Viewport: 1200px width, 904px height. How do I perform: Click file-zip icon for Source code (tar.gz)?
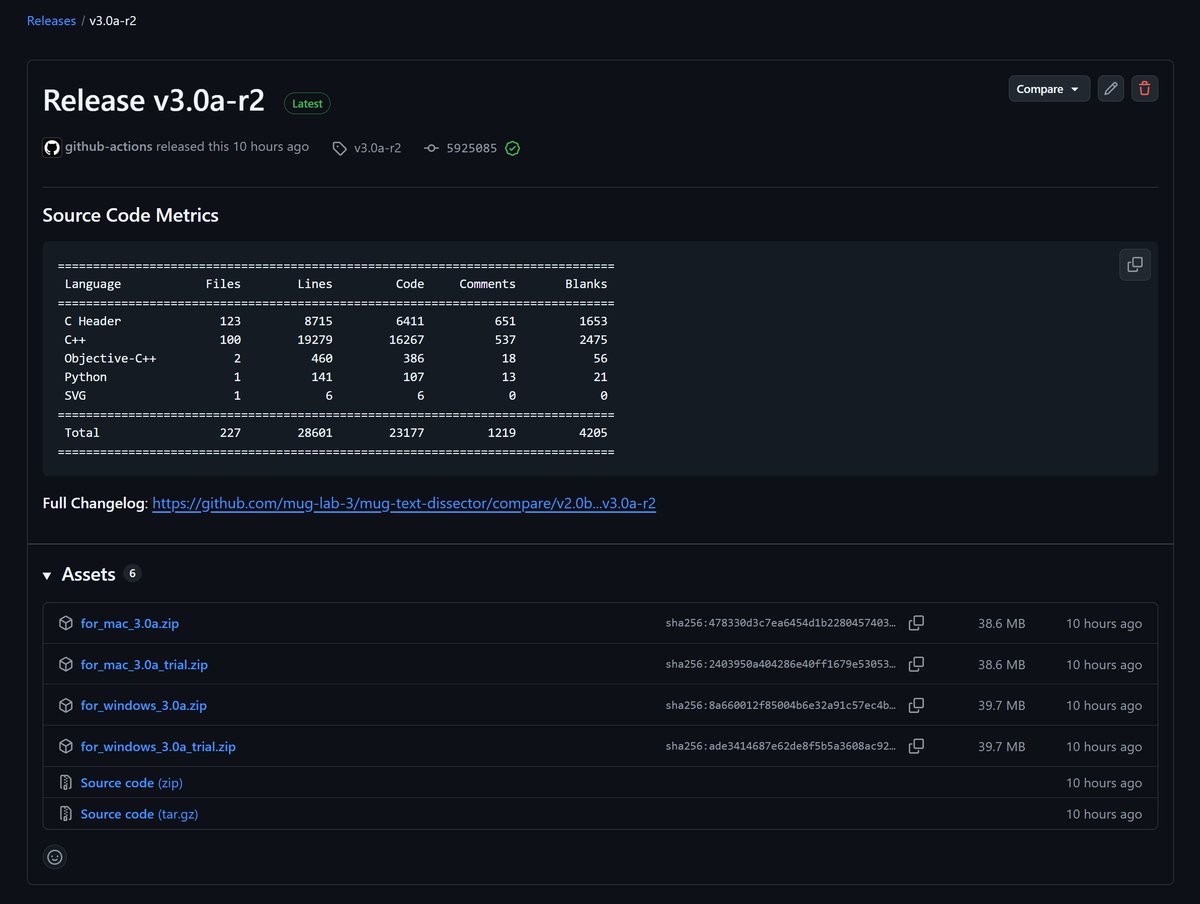point(66,814)
